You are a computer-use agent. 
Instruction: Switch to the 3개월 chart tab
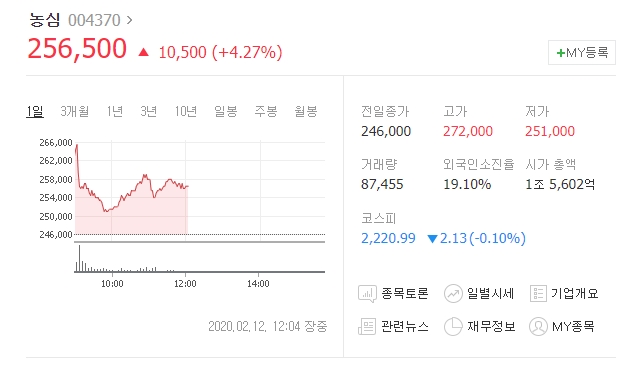pyautogui.click(x=74, y=111)
